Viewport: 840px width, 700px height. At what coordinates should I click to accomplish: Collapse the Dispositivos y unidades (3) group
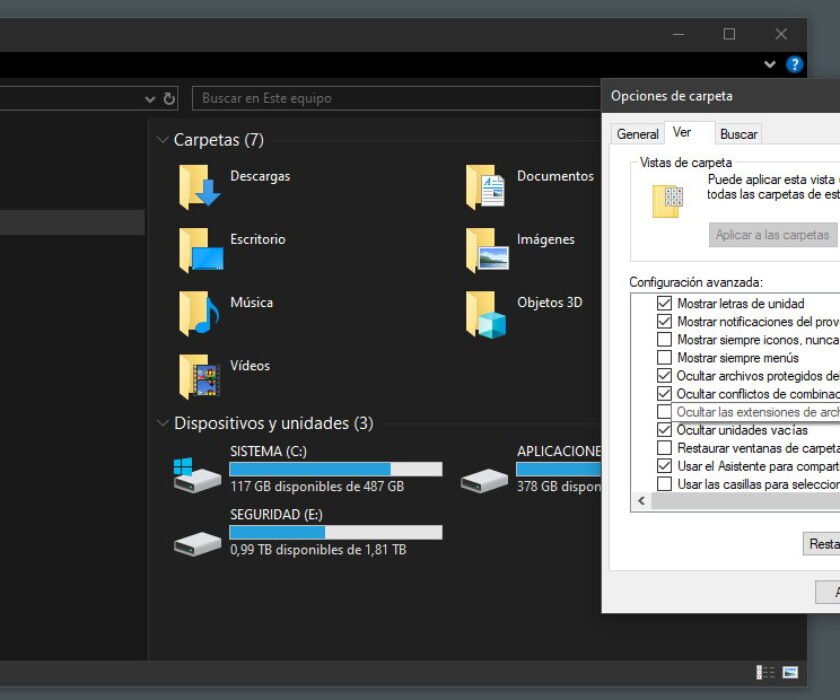coord(162,423)
